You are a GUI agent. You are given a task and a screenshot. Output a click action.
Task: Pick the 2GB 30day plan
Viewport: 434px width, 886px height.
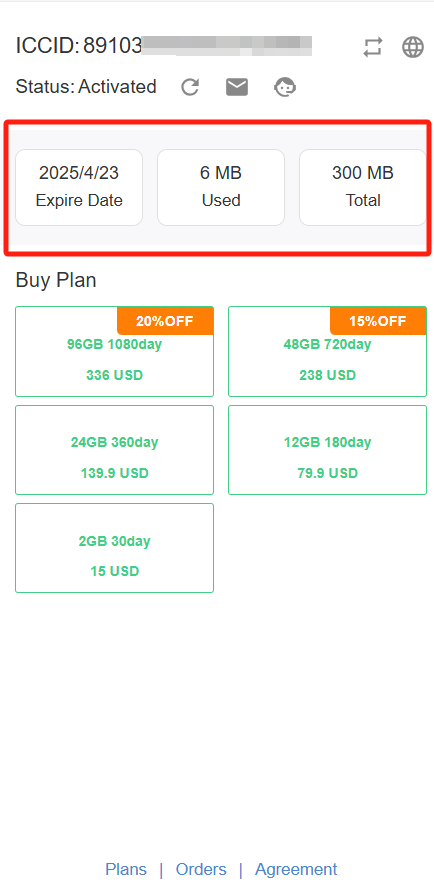tap(114, 548)
